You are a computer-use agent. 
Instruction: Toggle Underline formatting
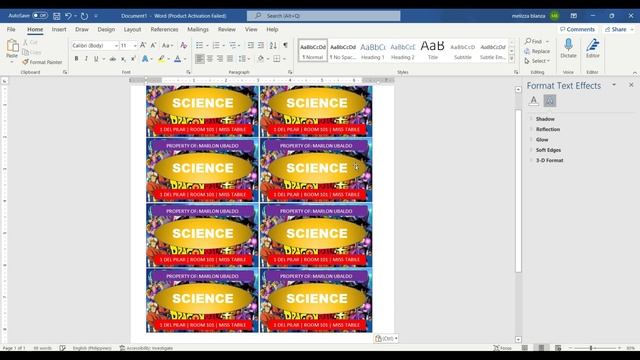(96, 59)
